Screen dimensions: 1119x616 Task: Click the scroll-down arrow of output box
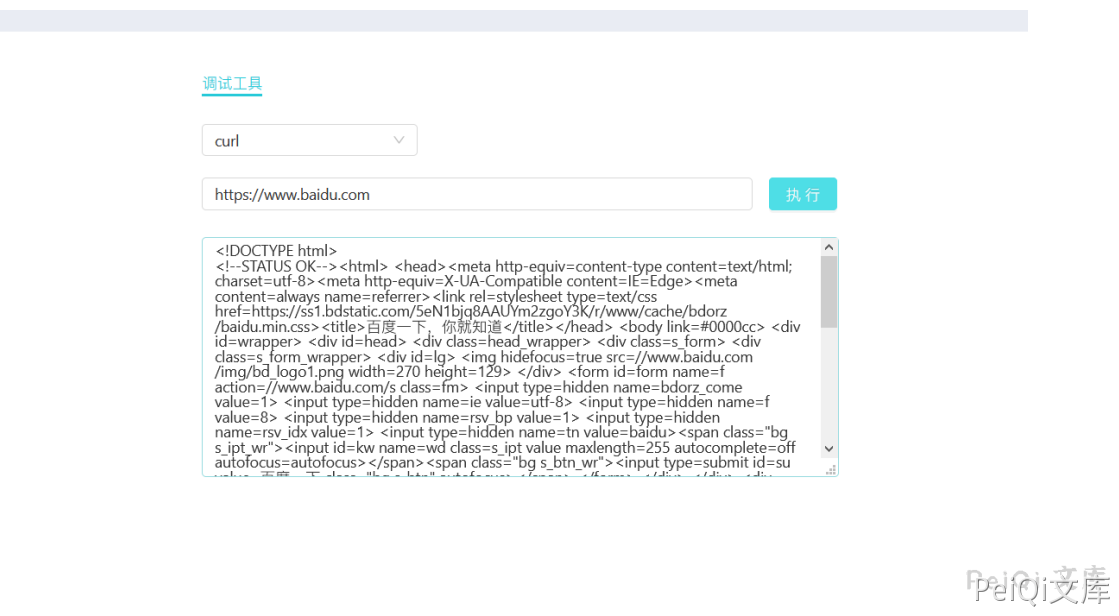pos(829,449)
